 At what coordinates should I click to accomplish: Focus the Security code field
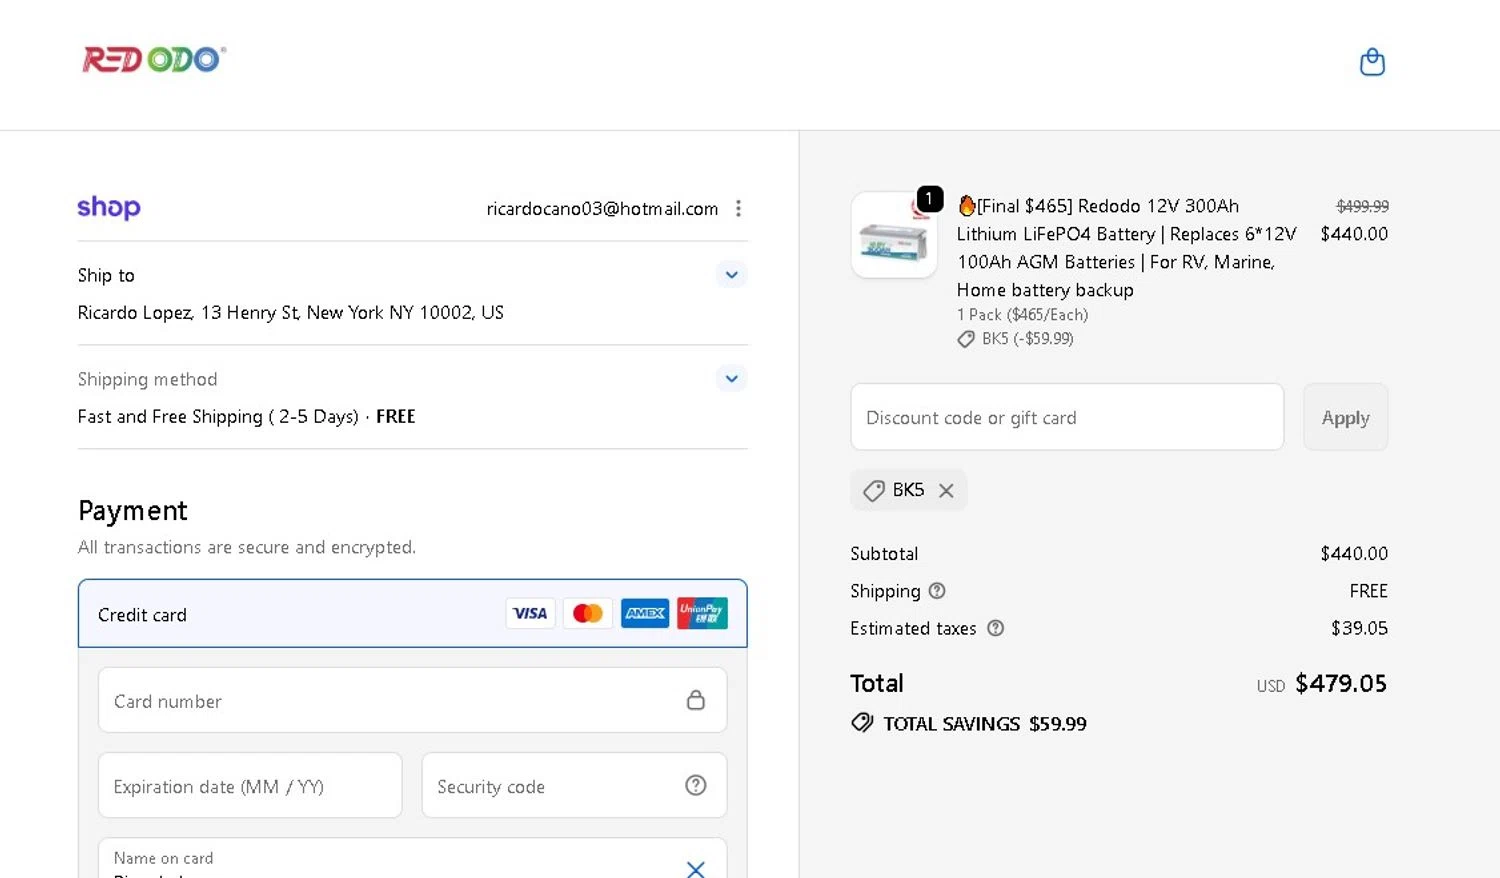574,786
